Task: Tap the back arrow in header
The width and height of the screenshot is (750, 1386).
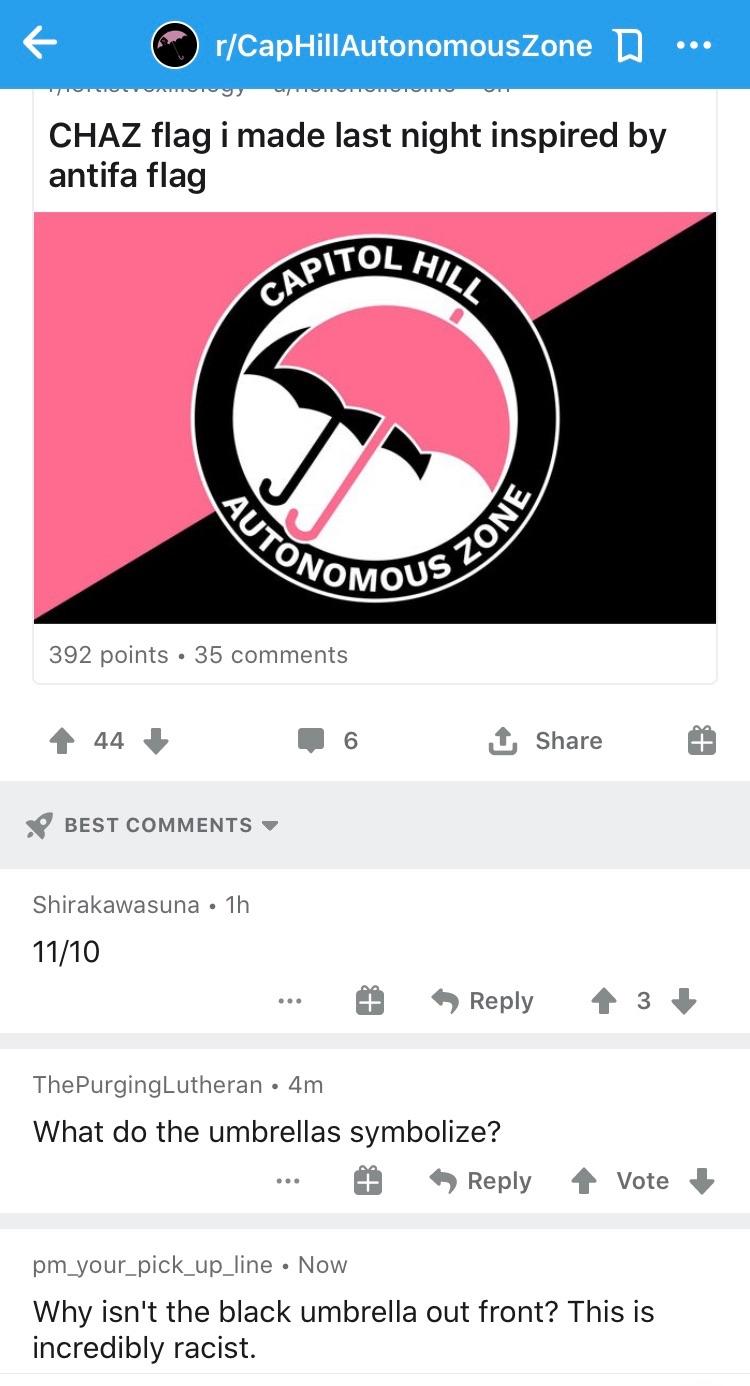Action: tap(40, 42)
